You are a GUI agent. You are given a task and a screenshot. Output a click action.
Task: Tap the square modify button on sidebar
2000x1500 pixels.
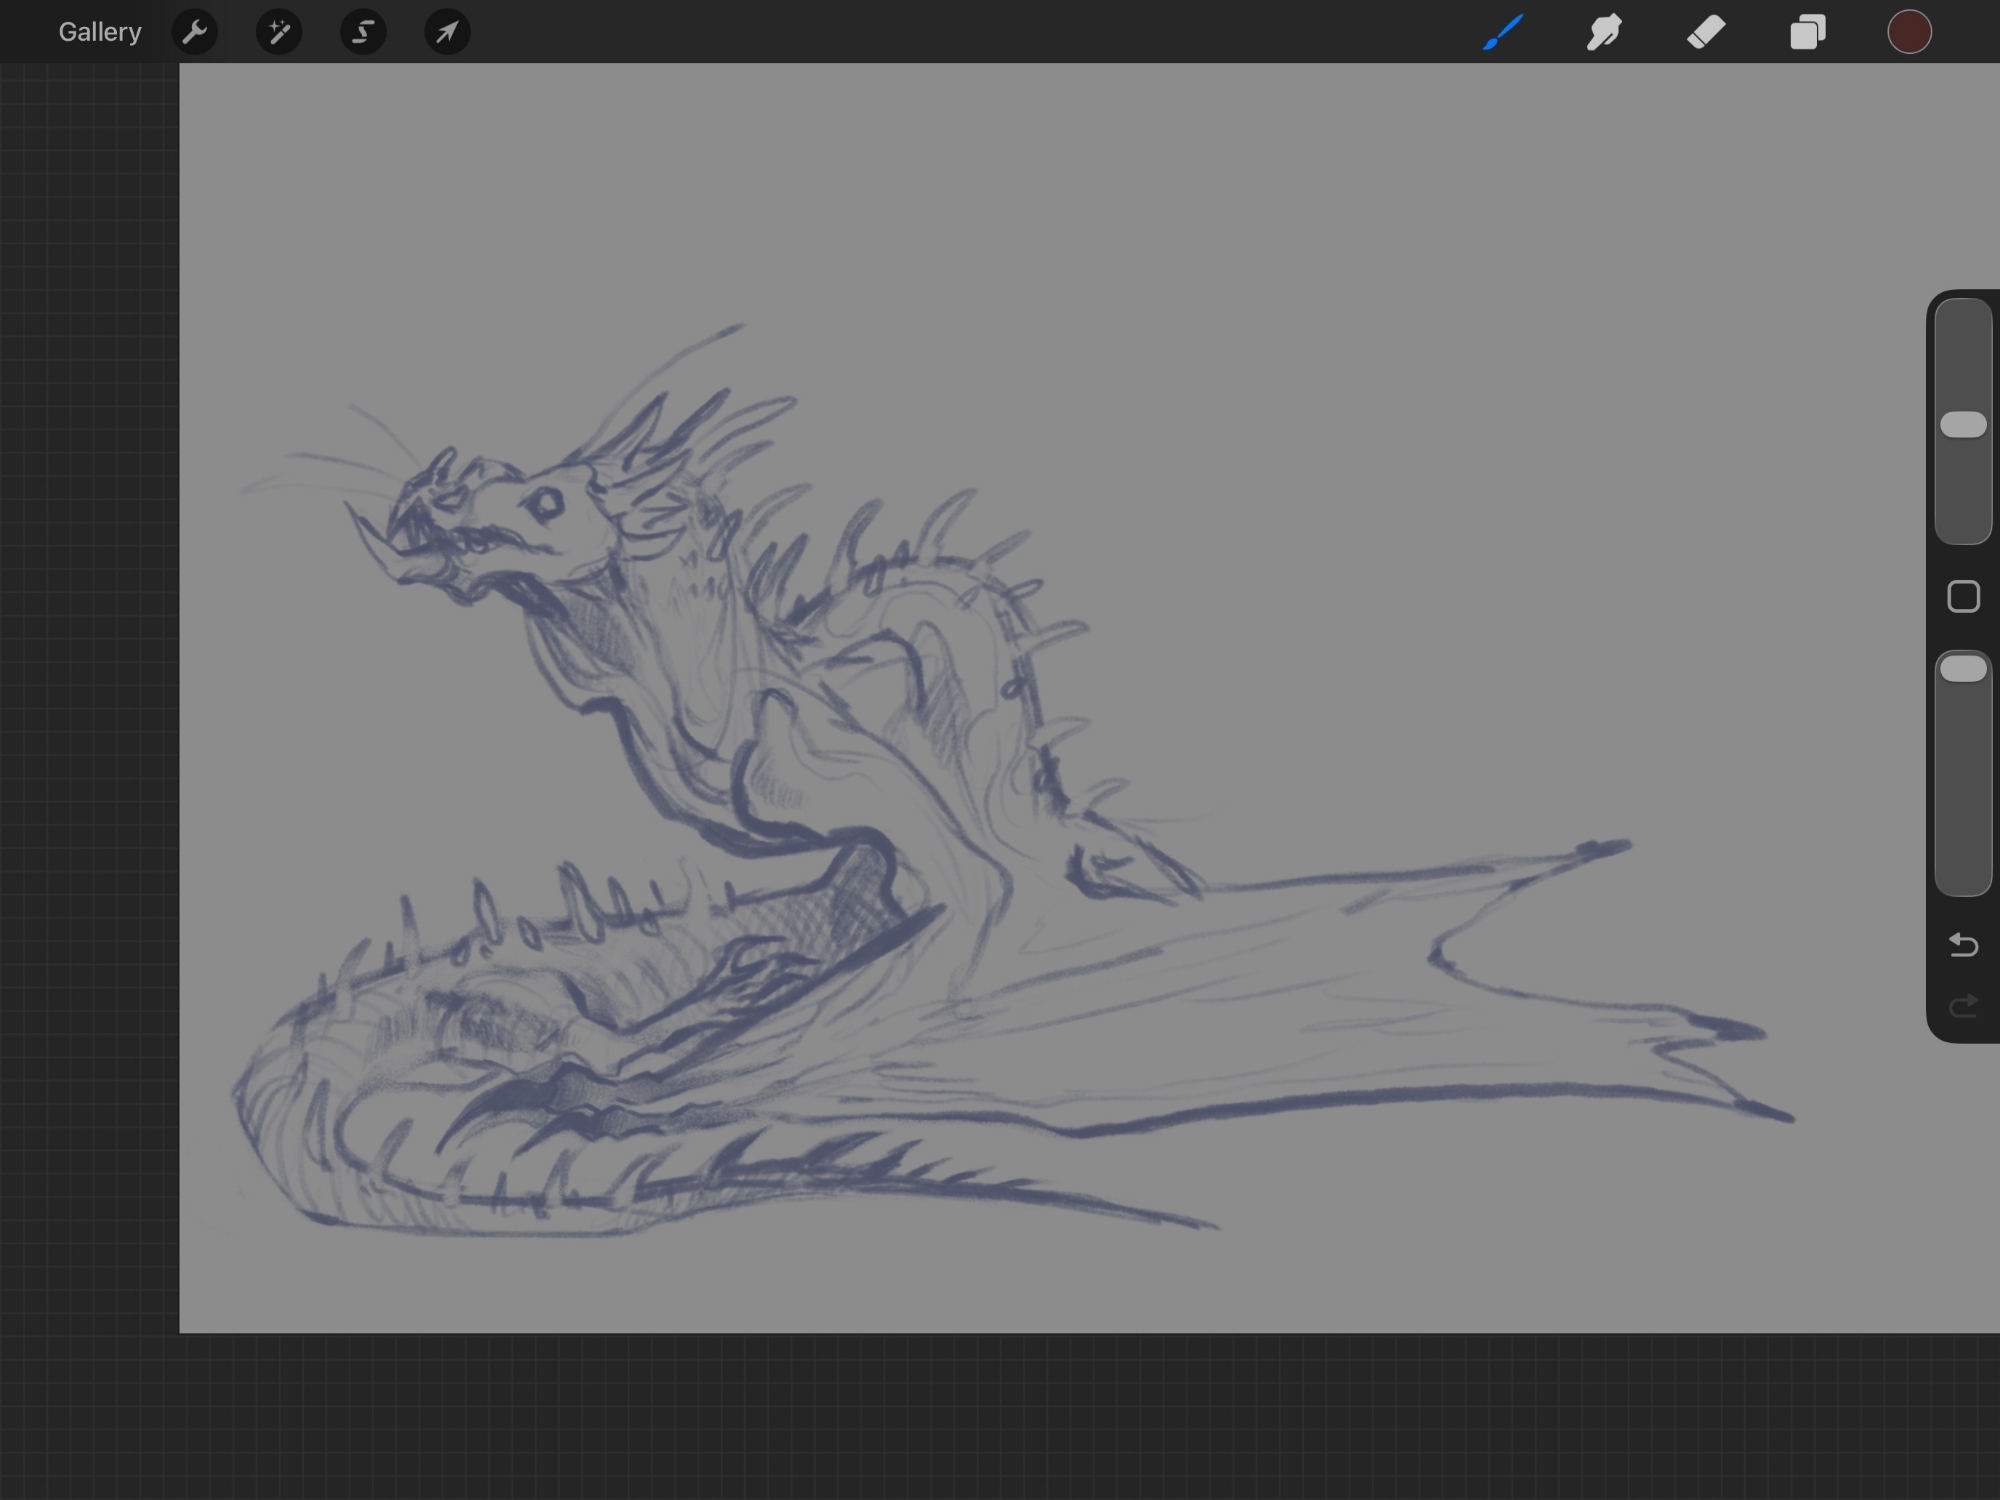pos(1963,597)
